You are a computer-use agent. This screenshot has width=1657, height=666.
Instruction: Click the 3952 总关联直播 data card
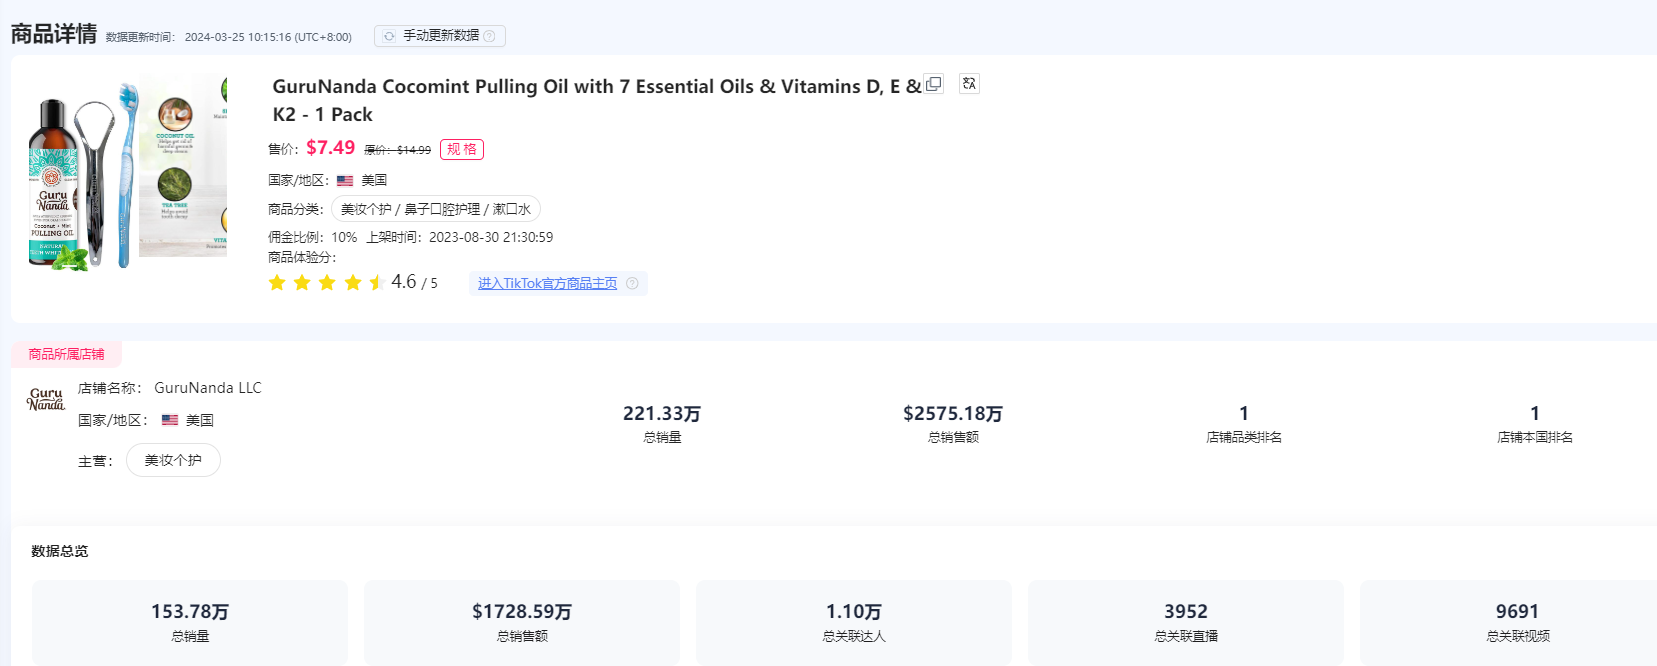(1185, 622)
